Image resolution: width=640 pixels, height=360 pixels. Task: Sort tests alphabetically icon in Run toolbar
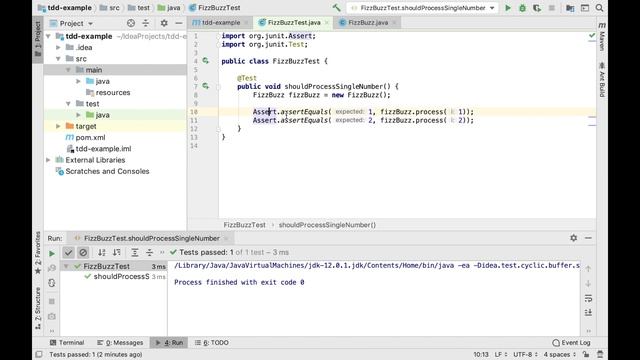tap(102, 253)
